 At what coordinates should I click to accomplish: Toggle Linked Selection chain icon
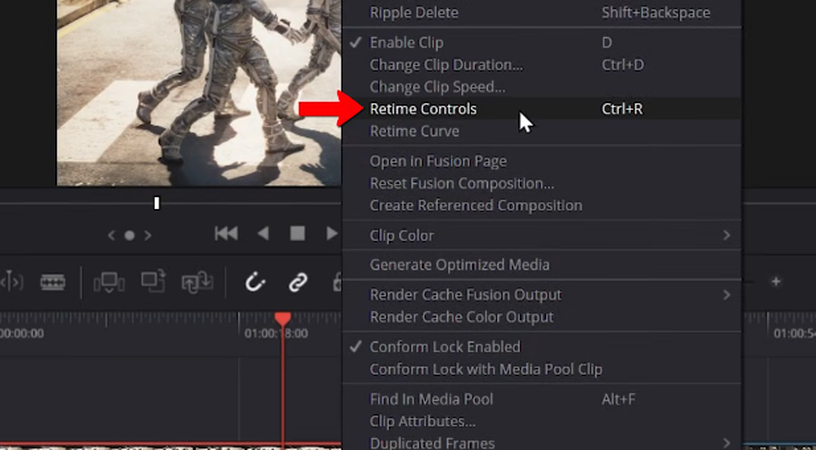pyautogui.click(x=298, y=282)
